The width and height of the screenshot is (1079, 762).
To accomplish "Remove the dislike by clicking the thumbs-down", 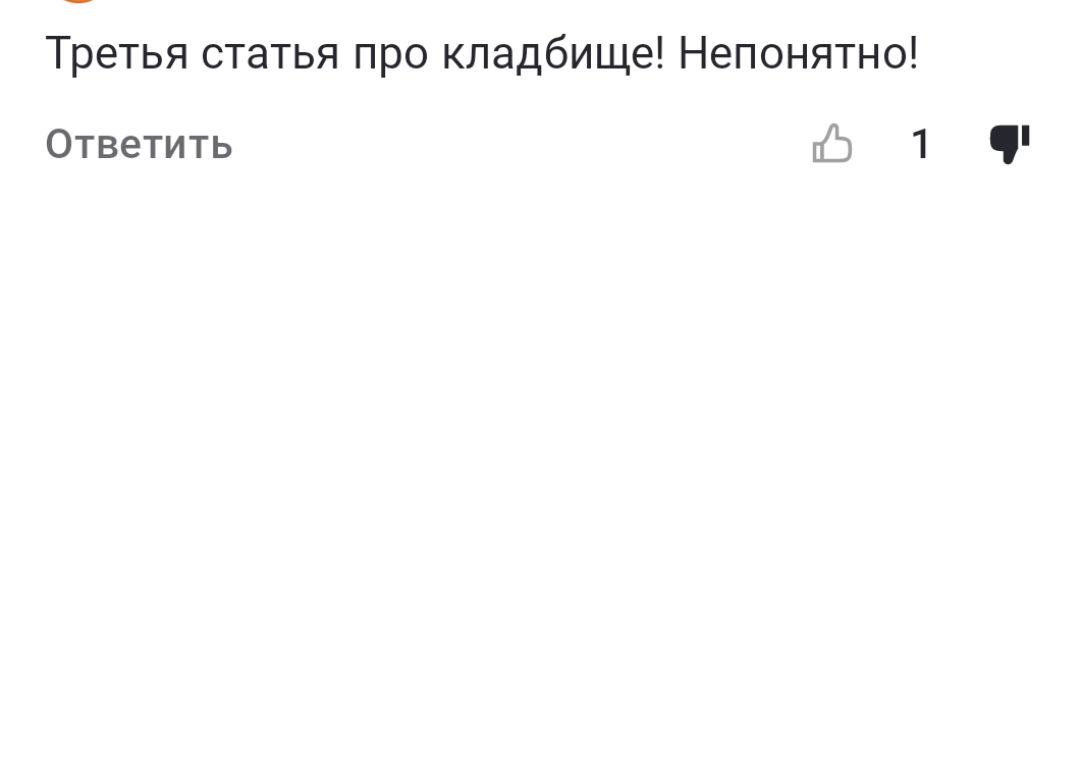I will [1008, 145].
